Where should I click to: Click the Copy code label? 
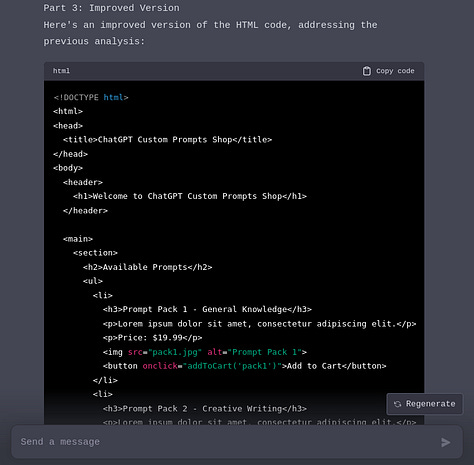[395, 71]
